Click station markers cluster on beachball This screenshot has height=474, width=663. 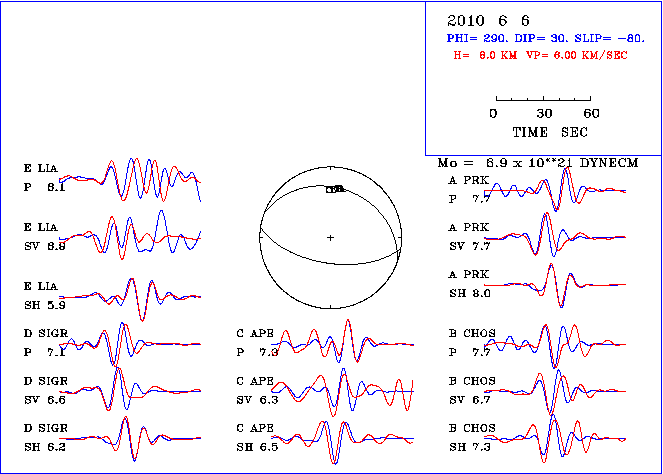point(335,189)
